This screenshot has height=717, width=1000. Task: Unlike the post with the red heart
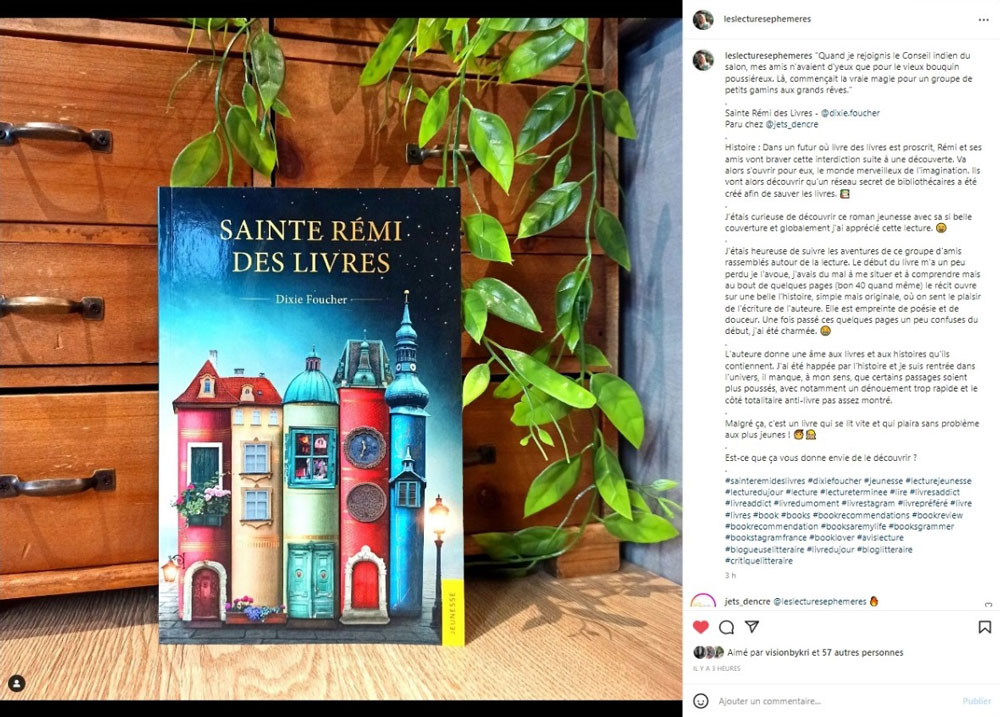[700, 627]
